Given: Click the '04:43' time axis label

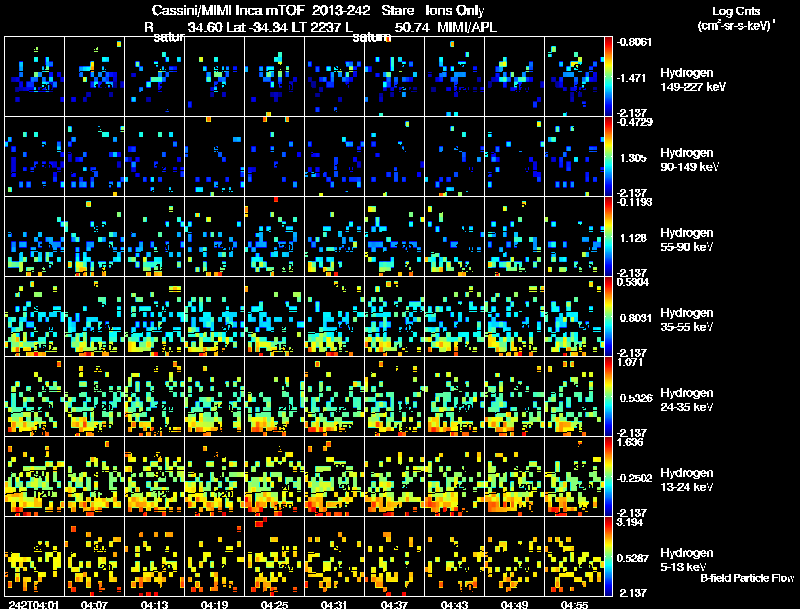Looking at the screenshot, I should click(x=454, y=604).
